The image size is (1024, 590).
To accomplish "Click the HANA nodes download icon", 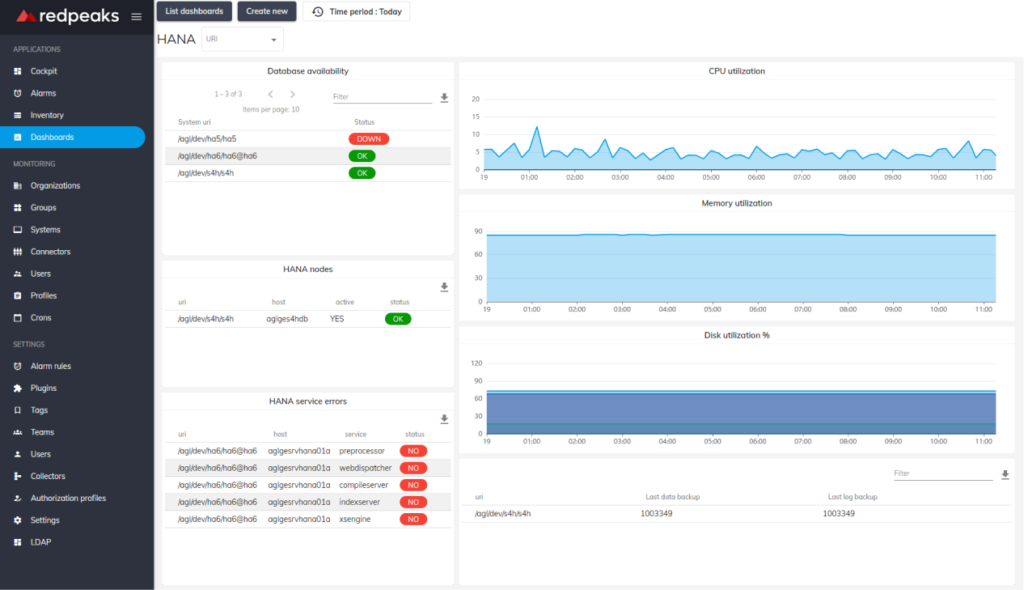I will coord(444,287).
